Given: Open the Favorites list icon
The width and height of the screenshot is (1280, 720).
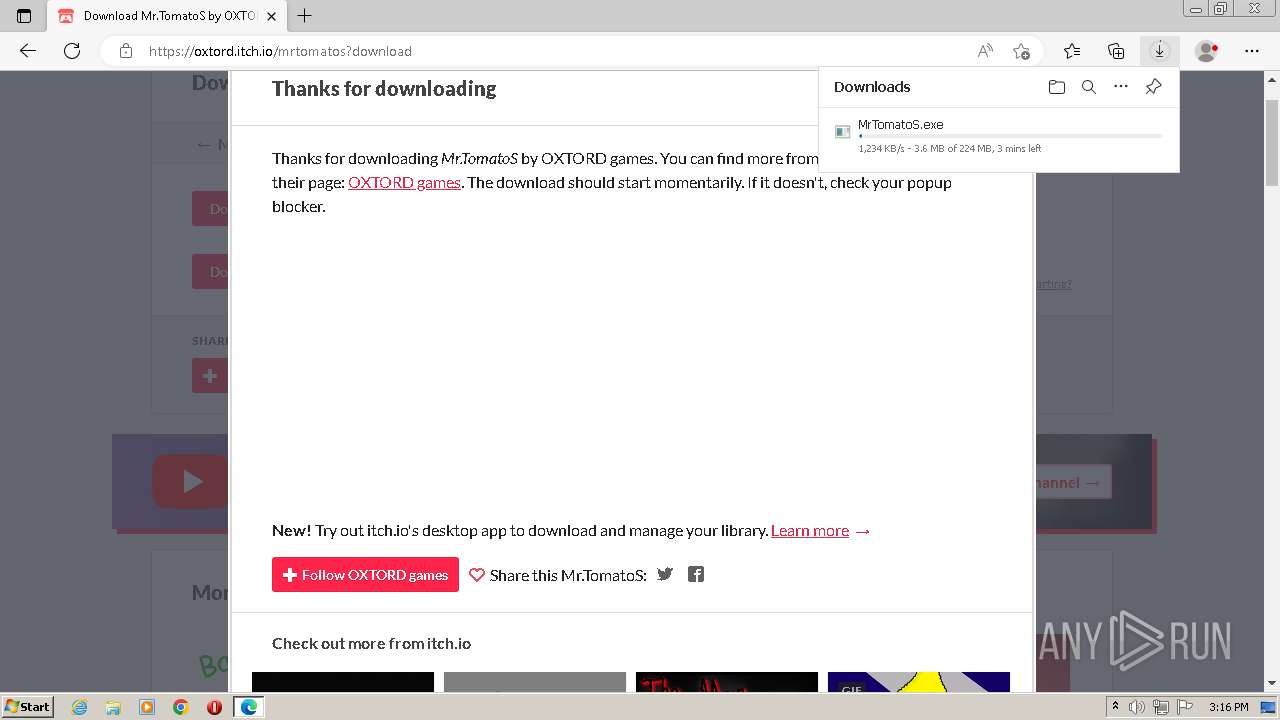Looking at the screenshot, I should (1072, 51).
